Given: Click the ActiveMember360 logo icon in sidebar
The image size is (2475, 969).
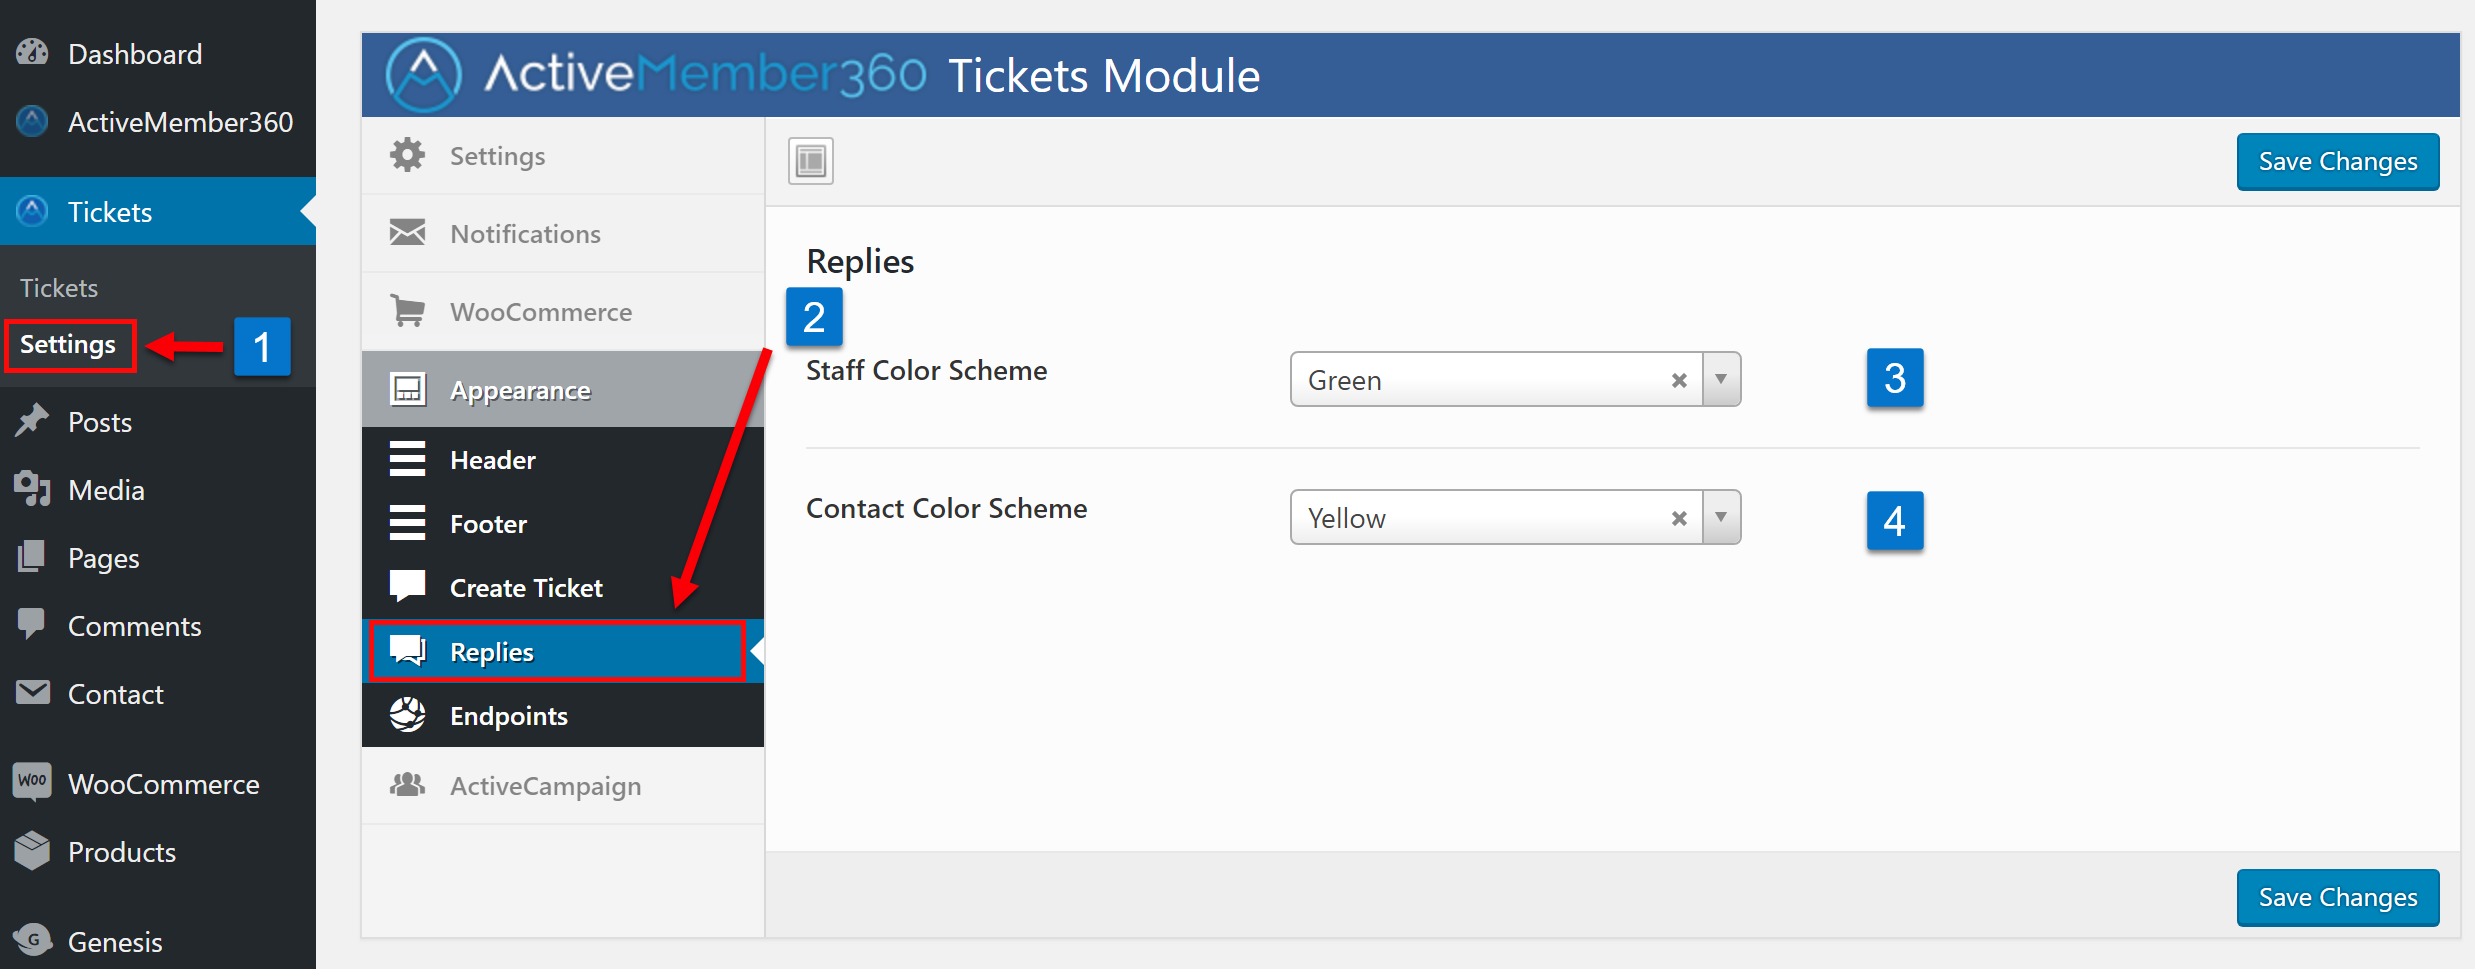Looking at the screenshot, I should [x=32, y=121].
